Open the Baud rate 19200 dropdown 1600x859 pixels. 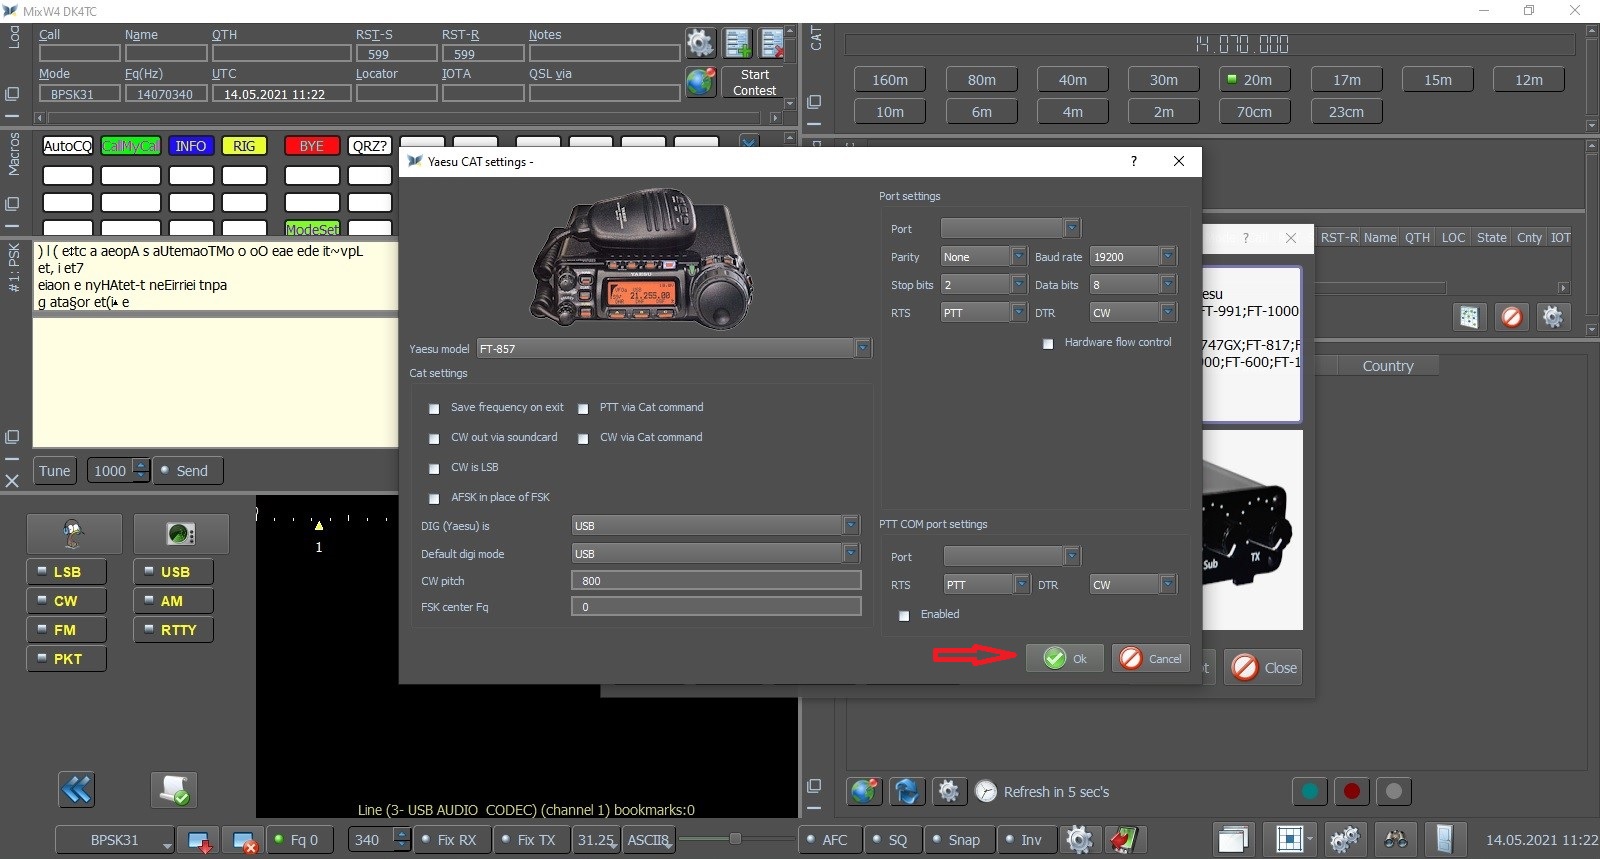pos(1132,256)
